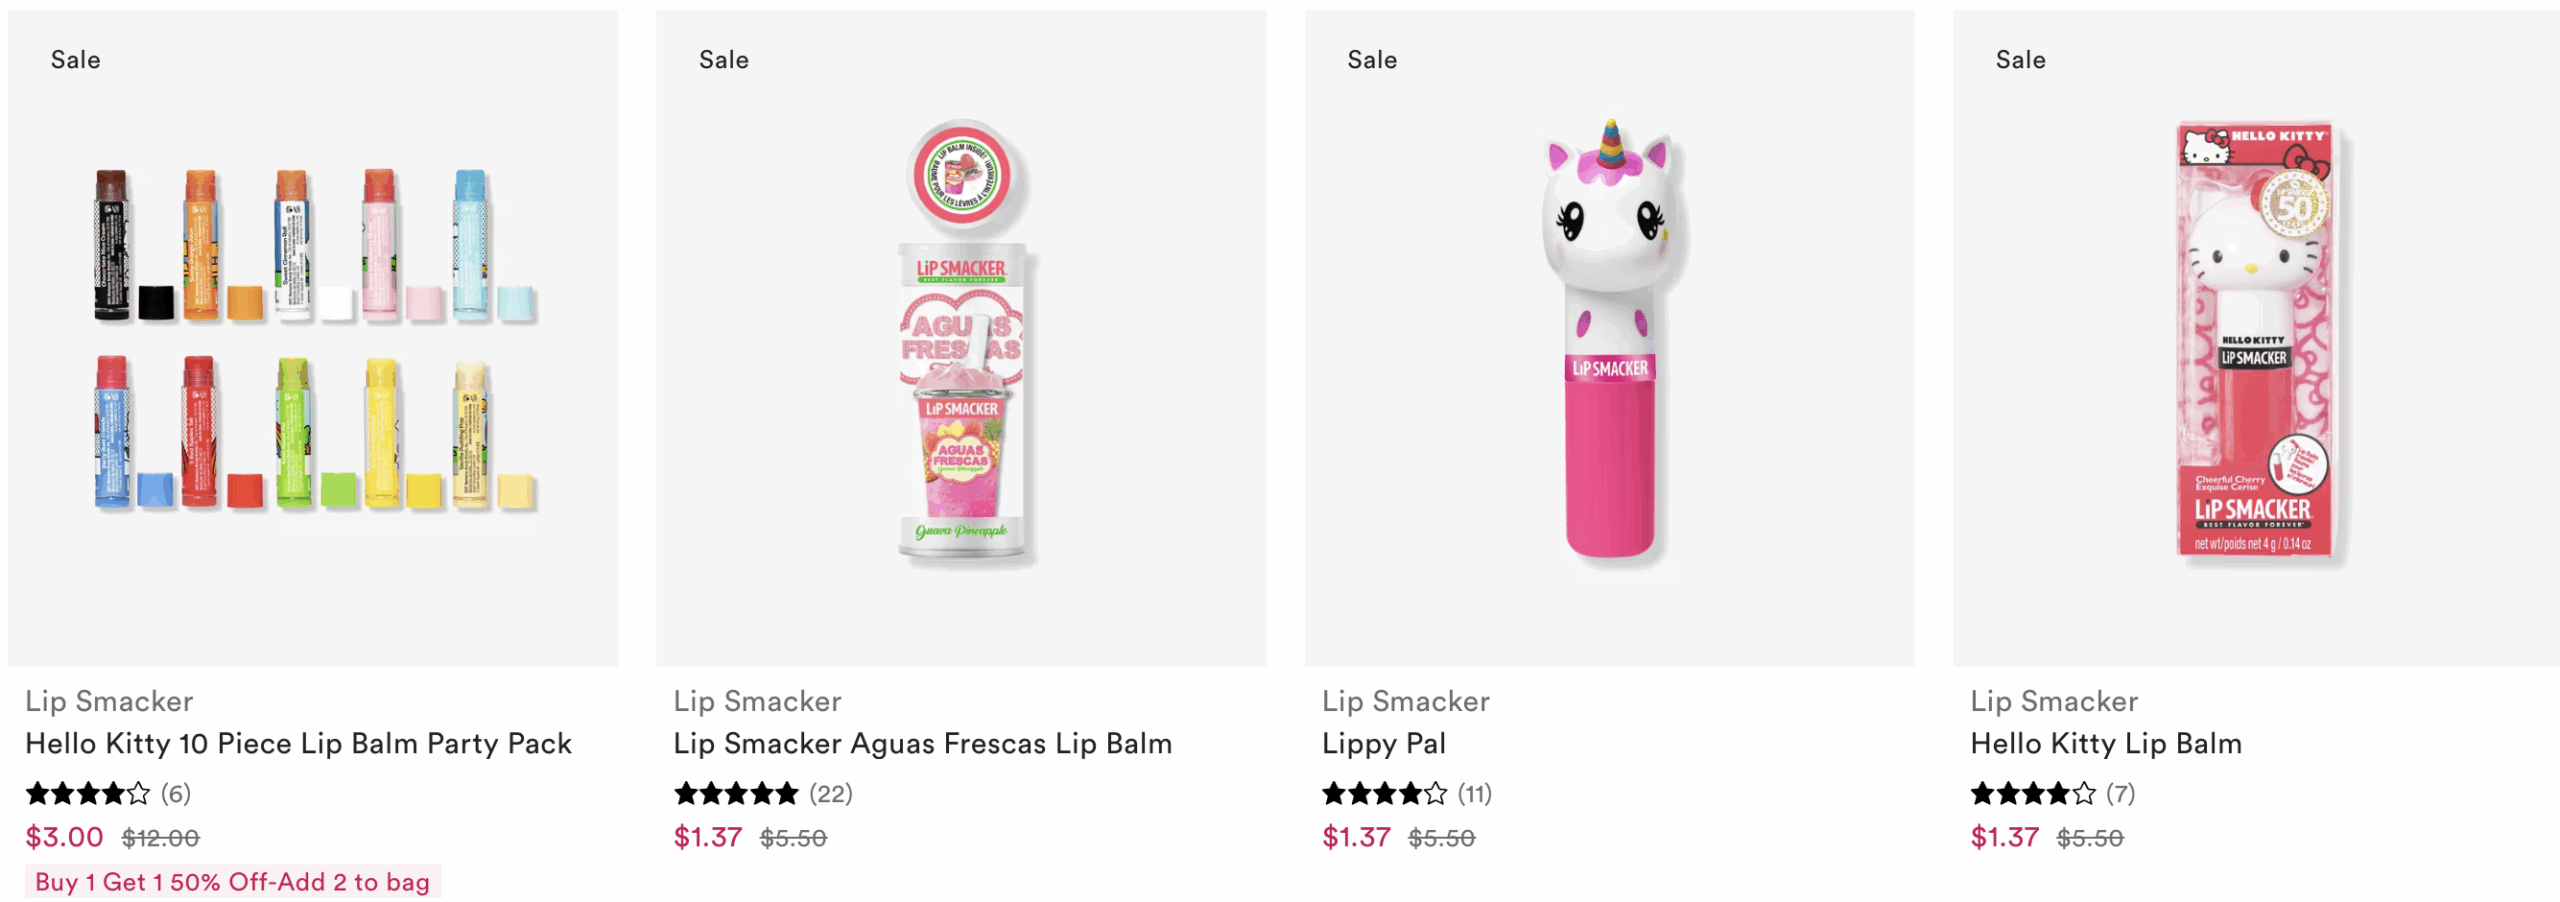Screen dimensions: 2560x902
Task: Click the Lip Smacker brand above Hello Kitty Lip Balm
Action: tap(2054, 701)
